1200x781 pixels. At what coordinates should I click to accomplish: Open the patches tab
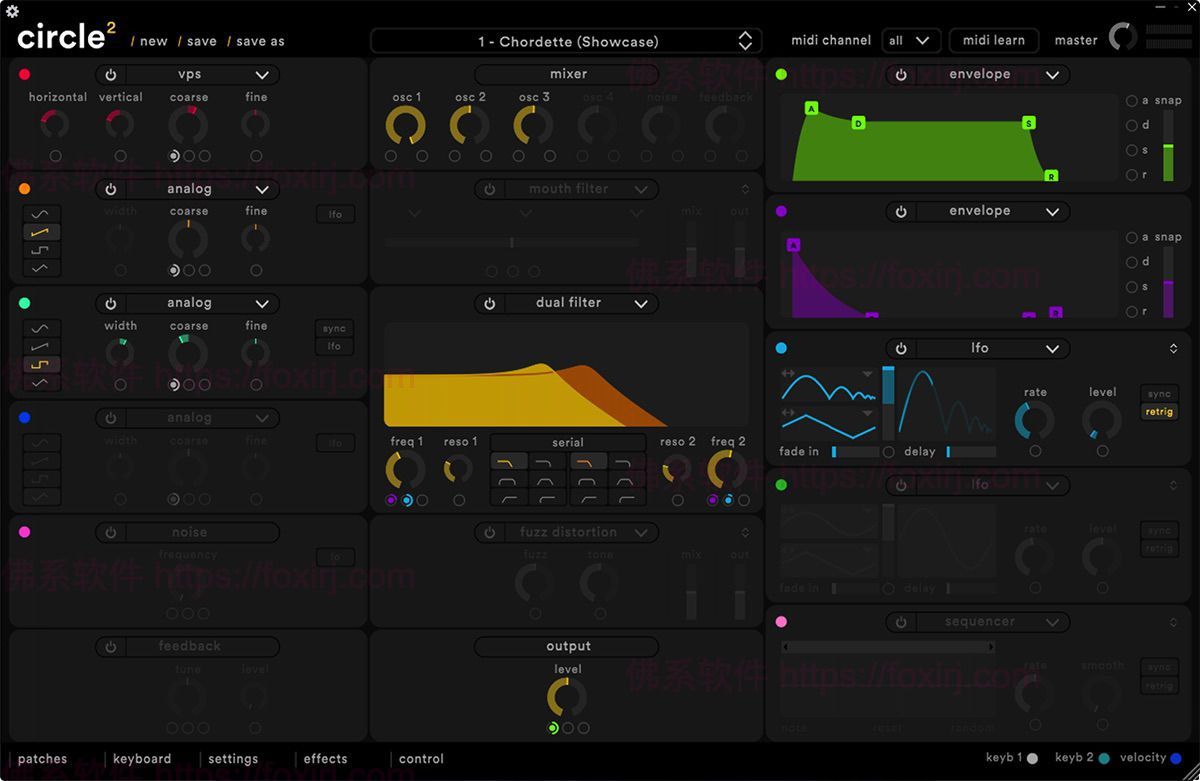click(x=42, y=759)
